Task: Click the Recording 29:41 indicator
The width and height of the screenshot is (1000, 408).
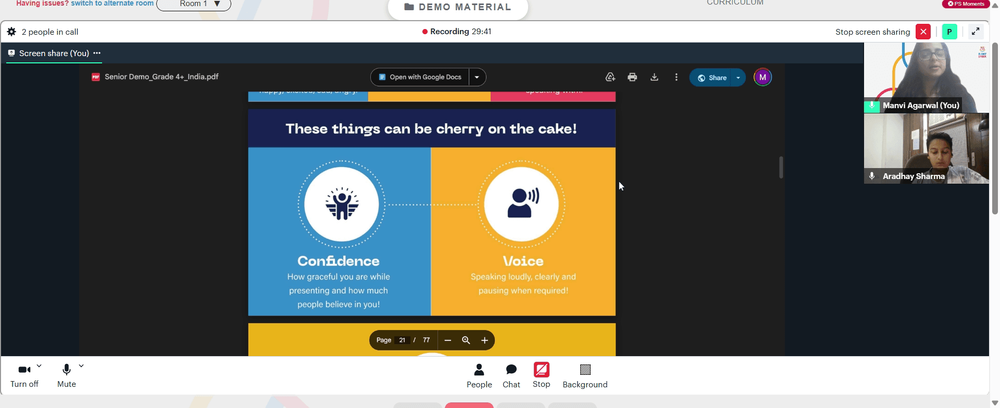Action: (x=457, y=31)
